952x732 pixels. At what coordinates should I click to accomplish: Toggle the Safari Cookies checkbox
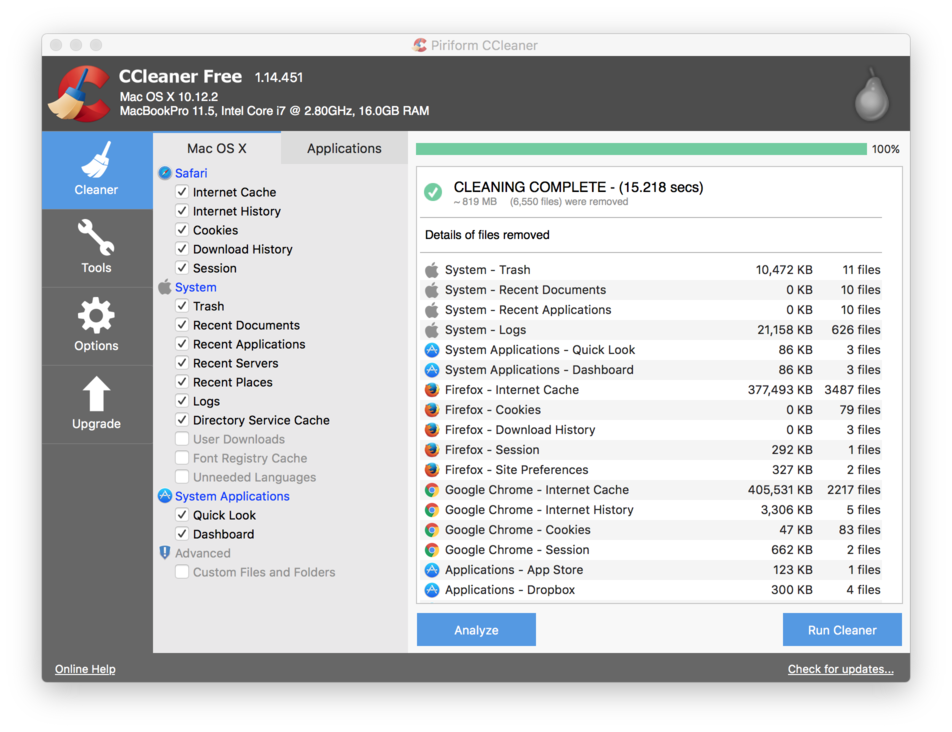[182, 230]
